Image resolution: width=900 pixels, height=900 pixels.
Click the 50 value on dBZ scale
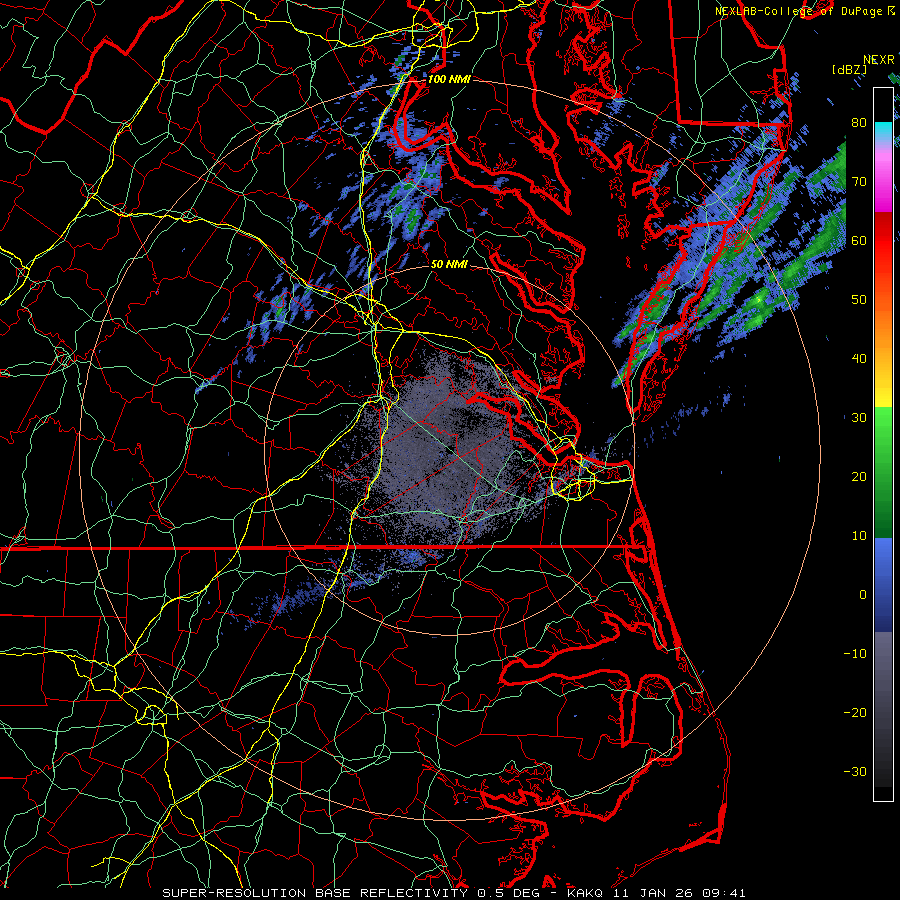tap(859, 300)
